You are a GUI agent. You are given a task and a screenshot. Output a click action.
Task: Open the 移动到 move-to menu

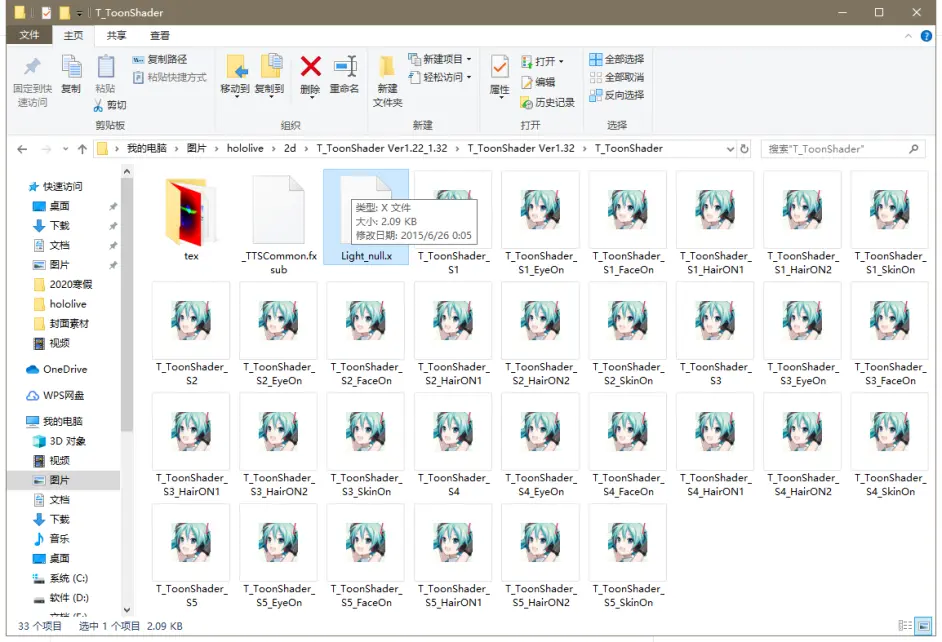coord(235,75)
